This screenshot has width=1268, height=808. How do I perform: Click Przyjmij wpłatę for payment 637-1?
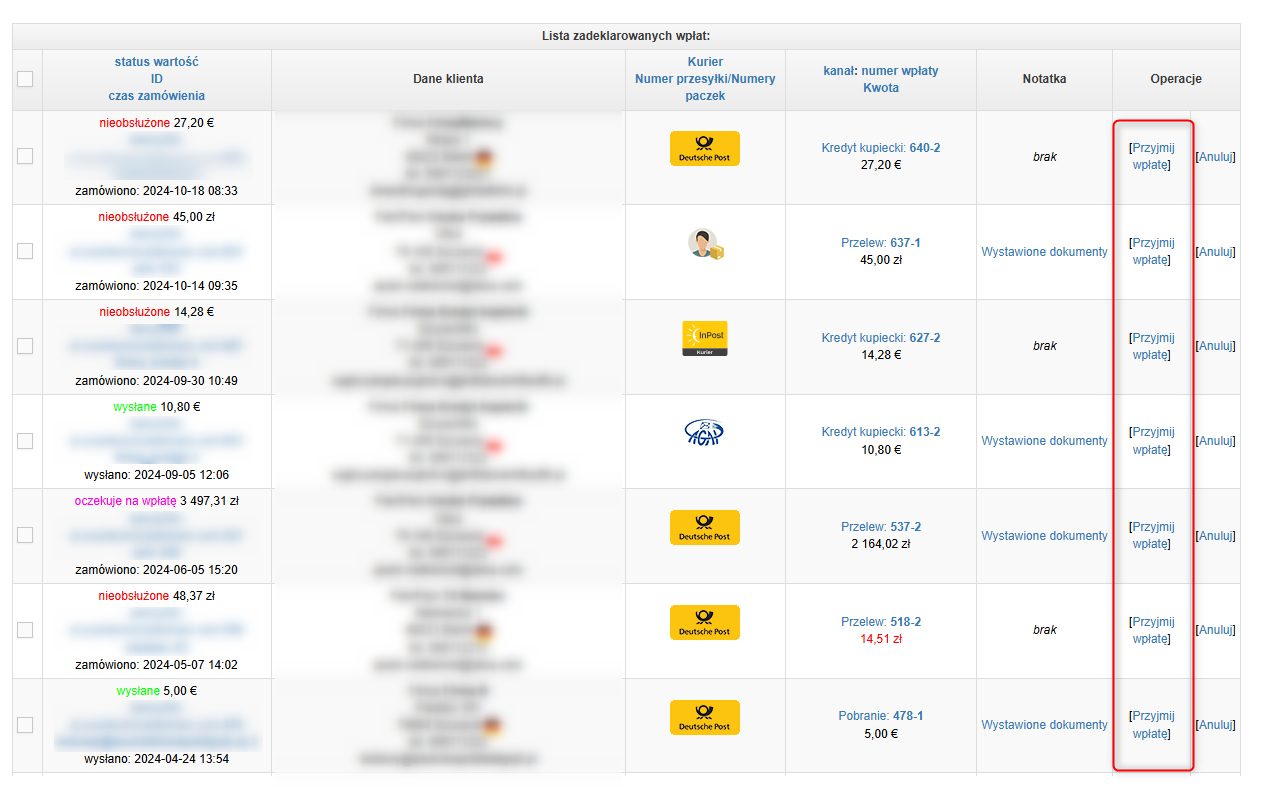coord(1152,251)
